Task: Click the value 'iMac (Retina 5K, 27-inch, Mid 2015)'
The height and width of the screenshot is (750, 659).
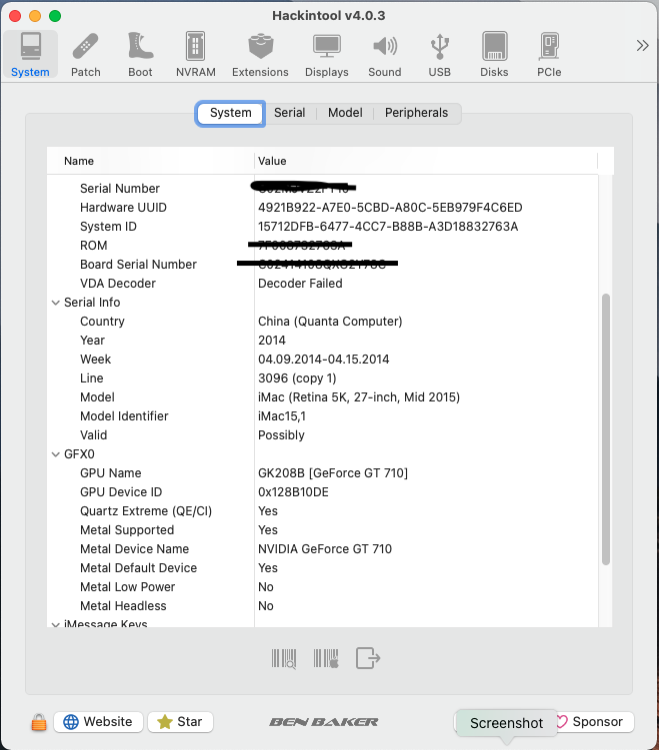Action: (x=359, y=397)
